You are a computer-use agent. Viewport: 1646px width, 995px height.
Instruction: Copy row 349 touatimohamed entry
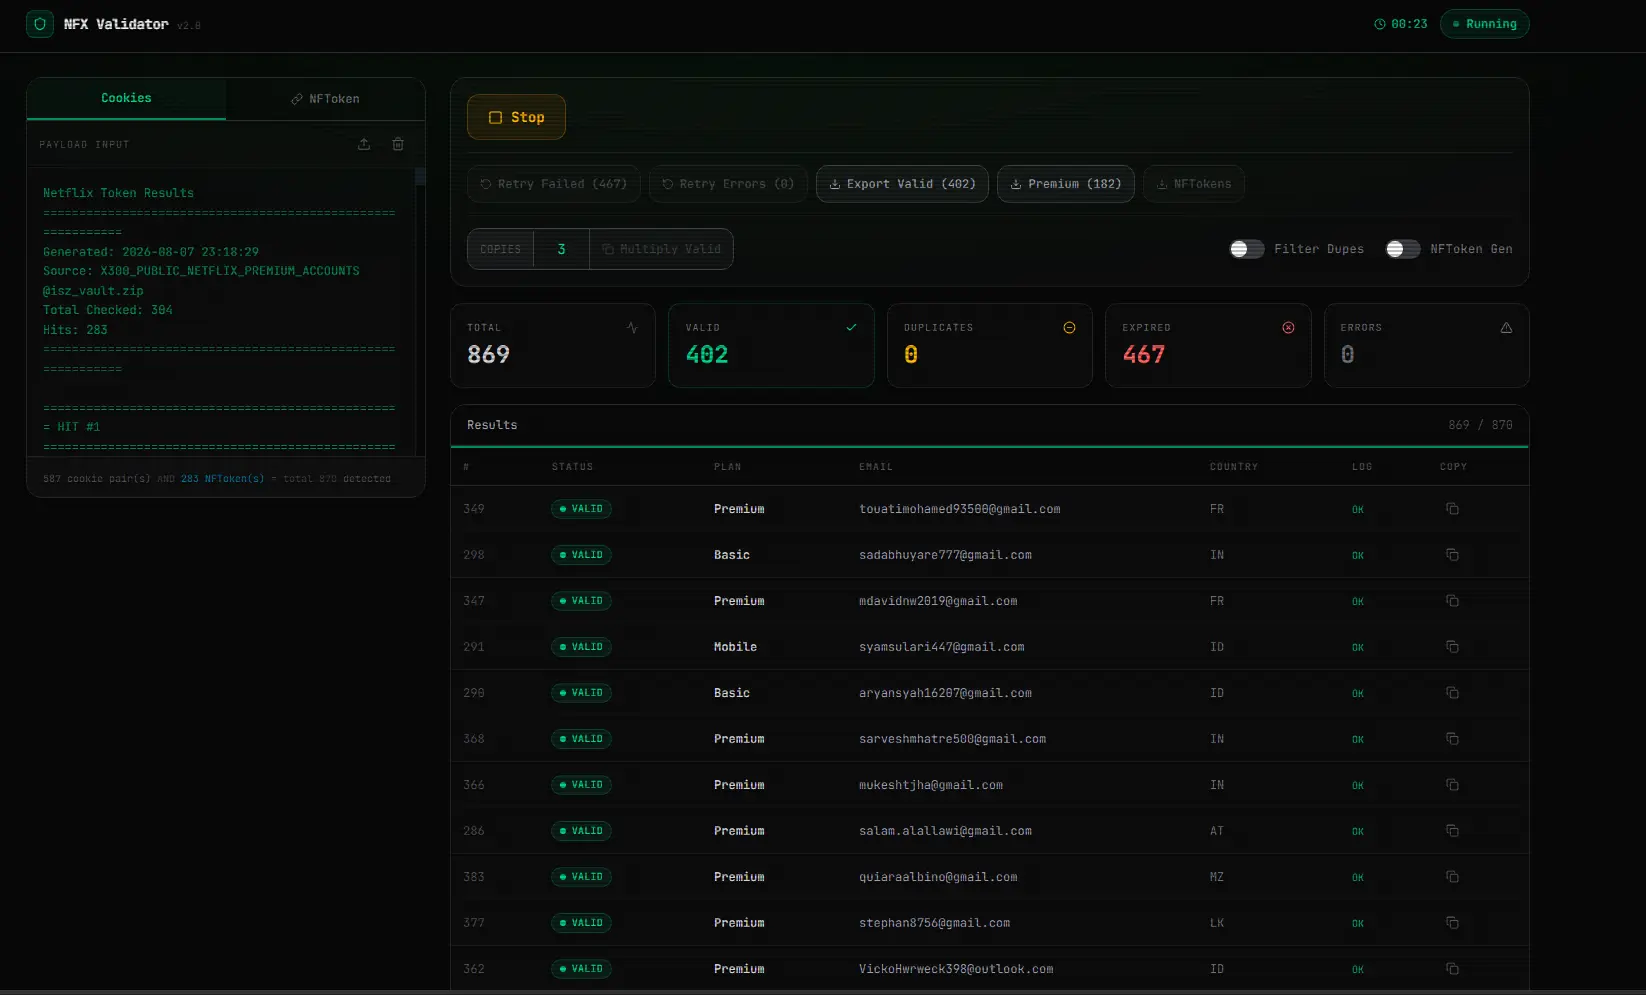pos(1452,509)
